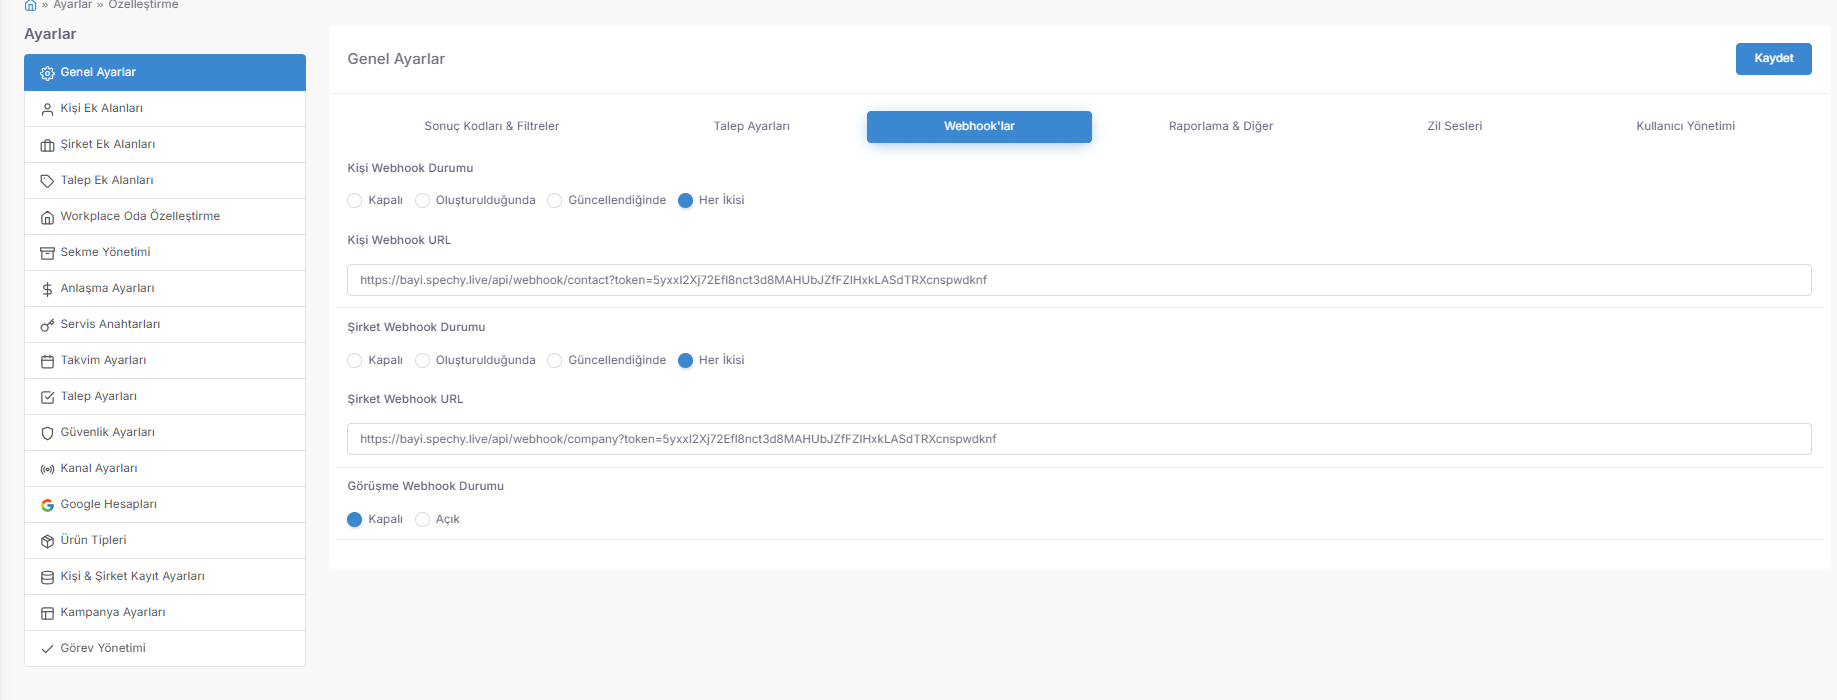Click the calendar icon beside Takvim Ayarları
Viewport: 1837px width, 700px height.
[47, 361]
